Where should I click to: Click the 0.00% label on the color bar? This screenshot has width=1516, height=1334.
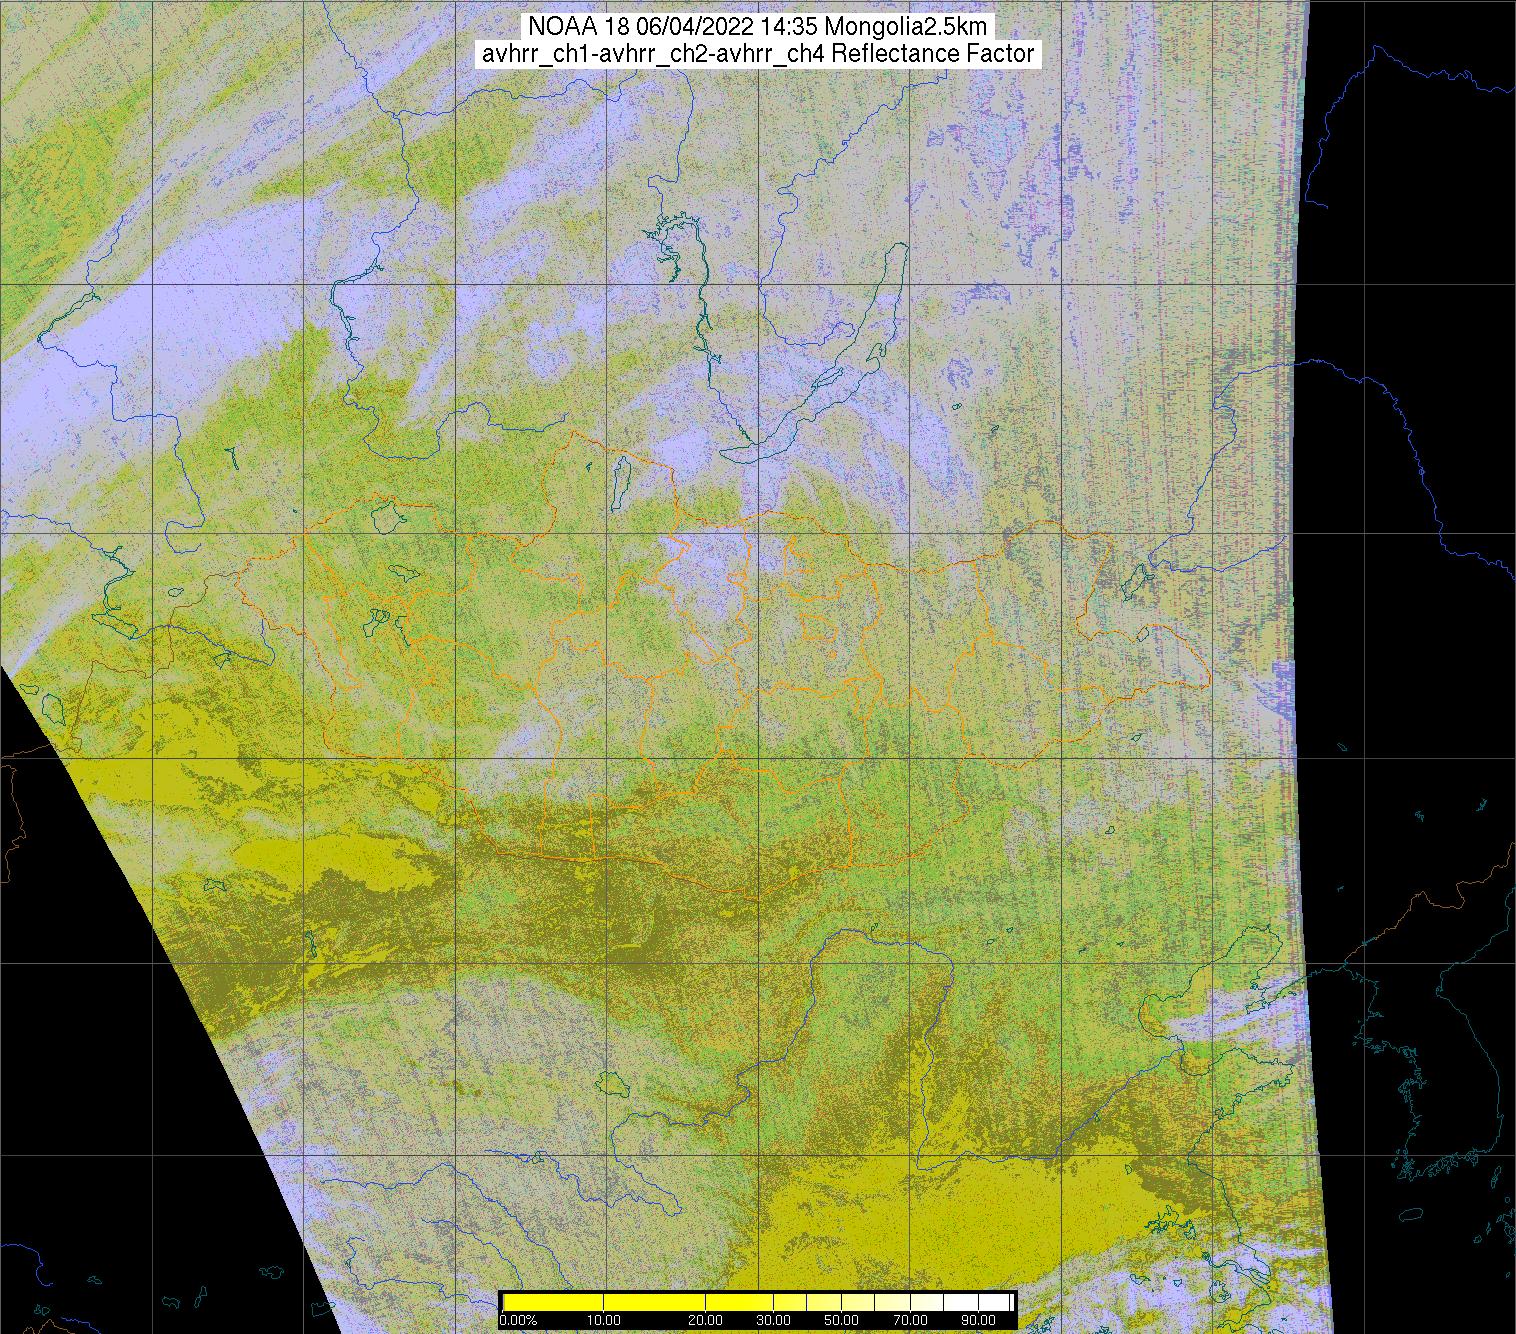coord(518,1320)
